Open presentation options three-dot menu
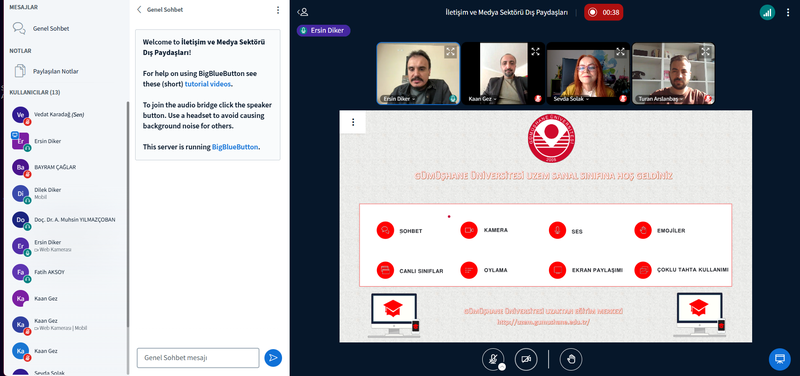Viewport: 800px width, 376px height. [x=353, y=122]
